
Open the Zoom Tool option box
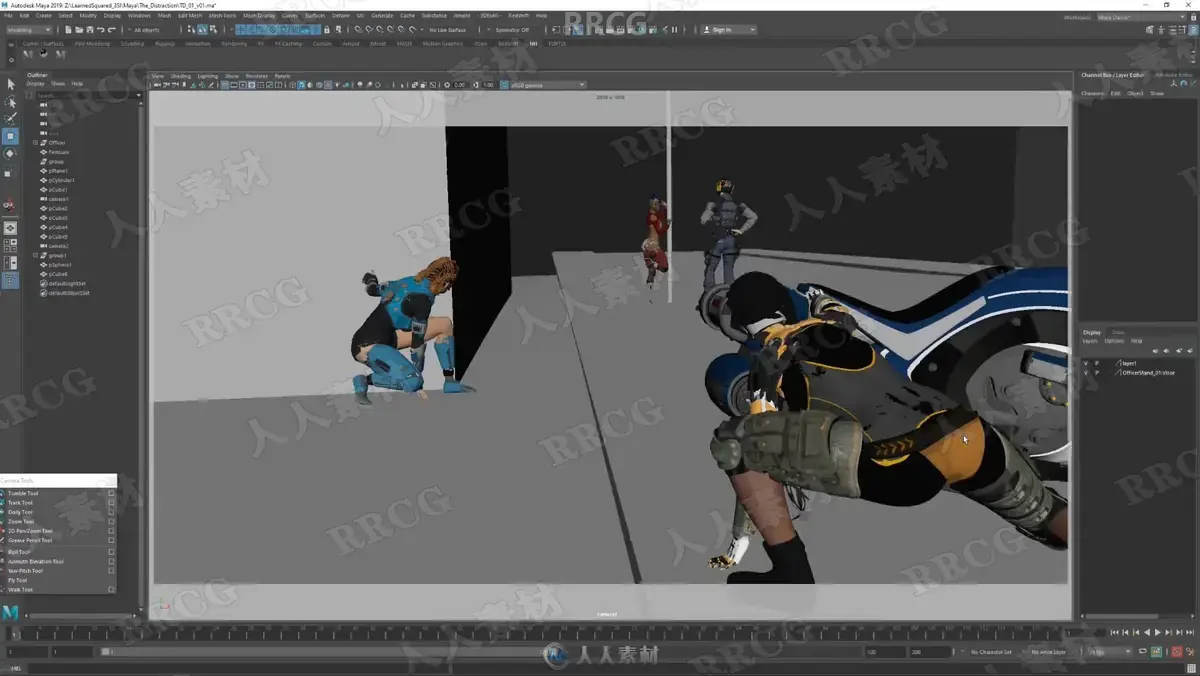[111, 521]
